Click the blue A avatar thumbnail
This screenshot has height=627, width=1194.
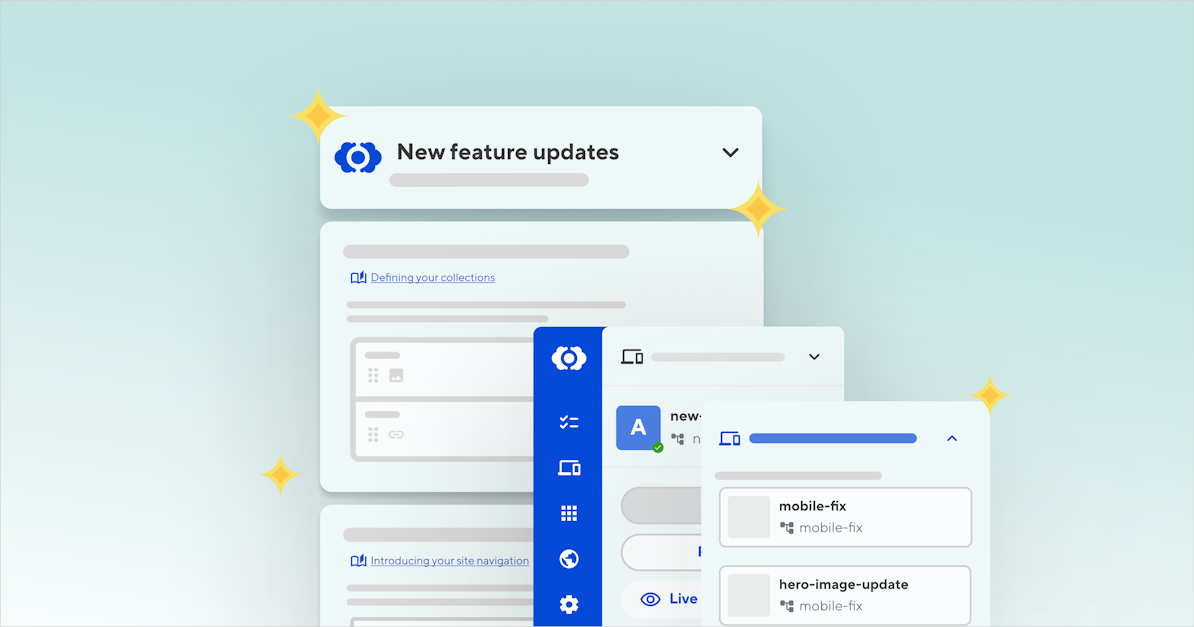tap(638, 428)
